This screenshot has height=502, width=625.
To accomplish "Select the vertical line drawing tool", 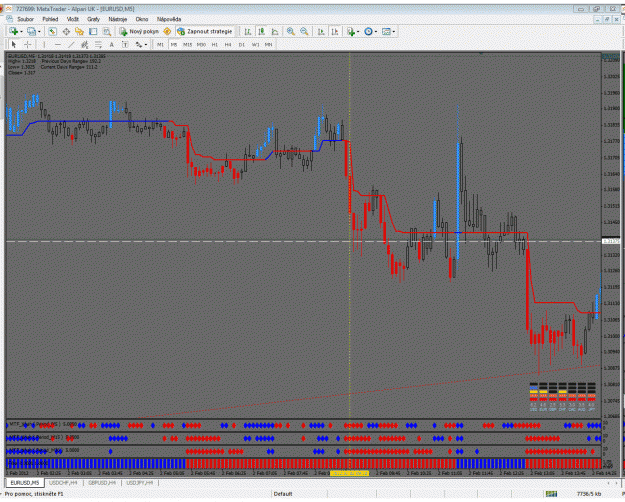I will click(44, 45).
